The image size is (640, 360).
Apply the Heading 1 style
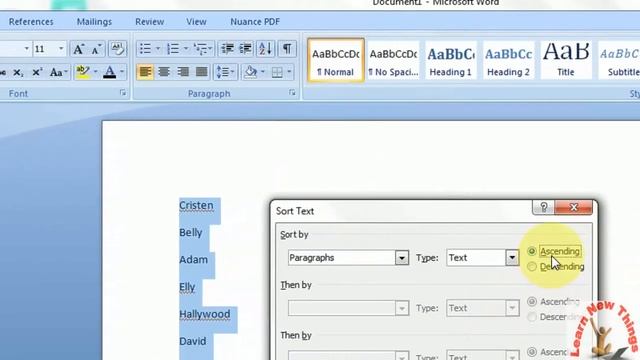pos(451,60)
